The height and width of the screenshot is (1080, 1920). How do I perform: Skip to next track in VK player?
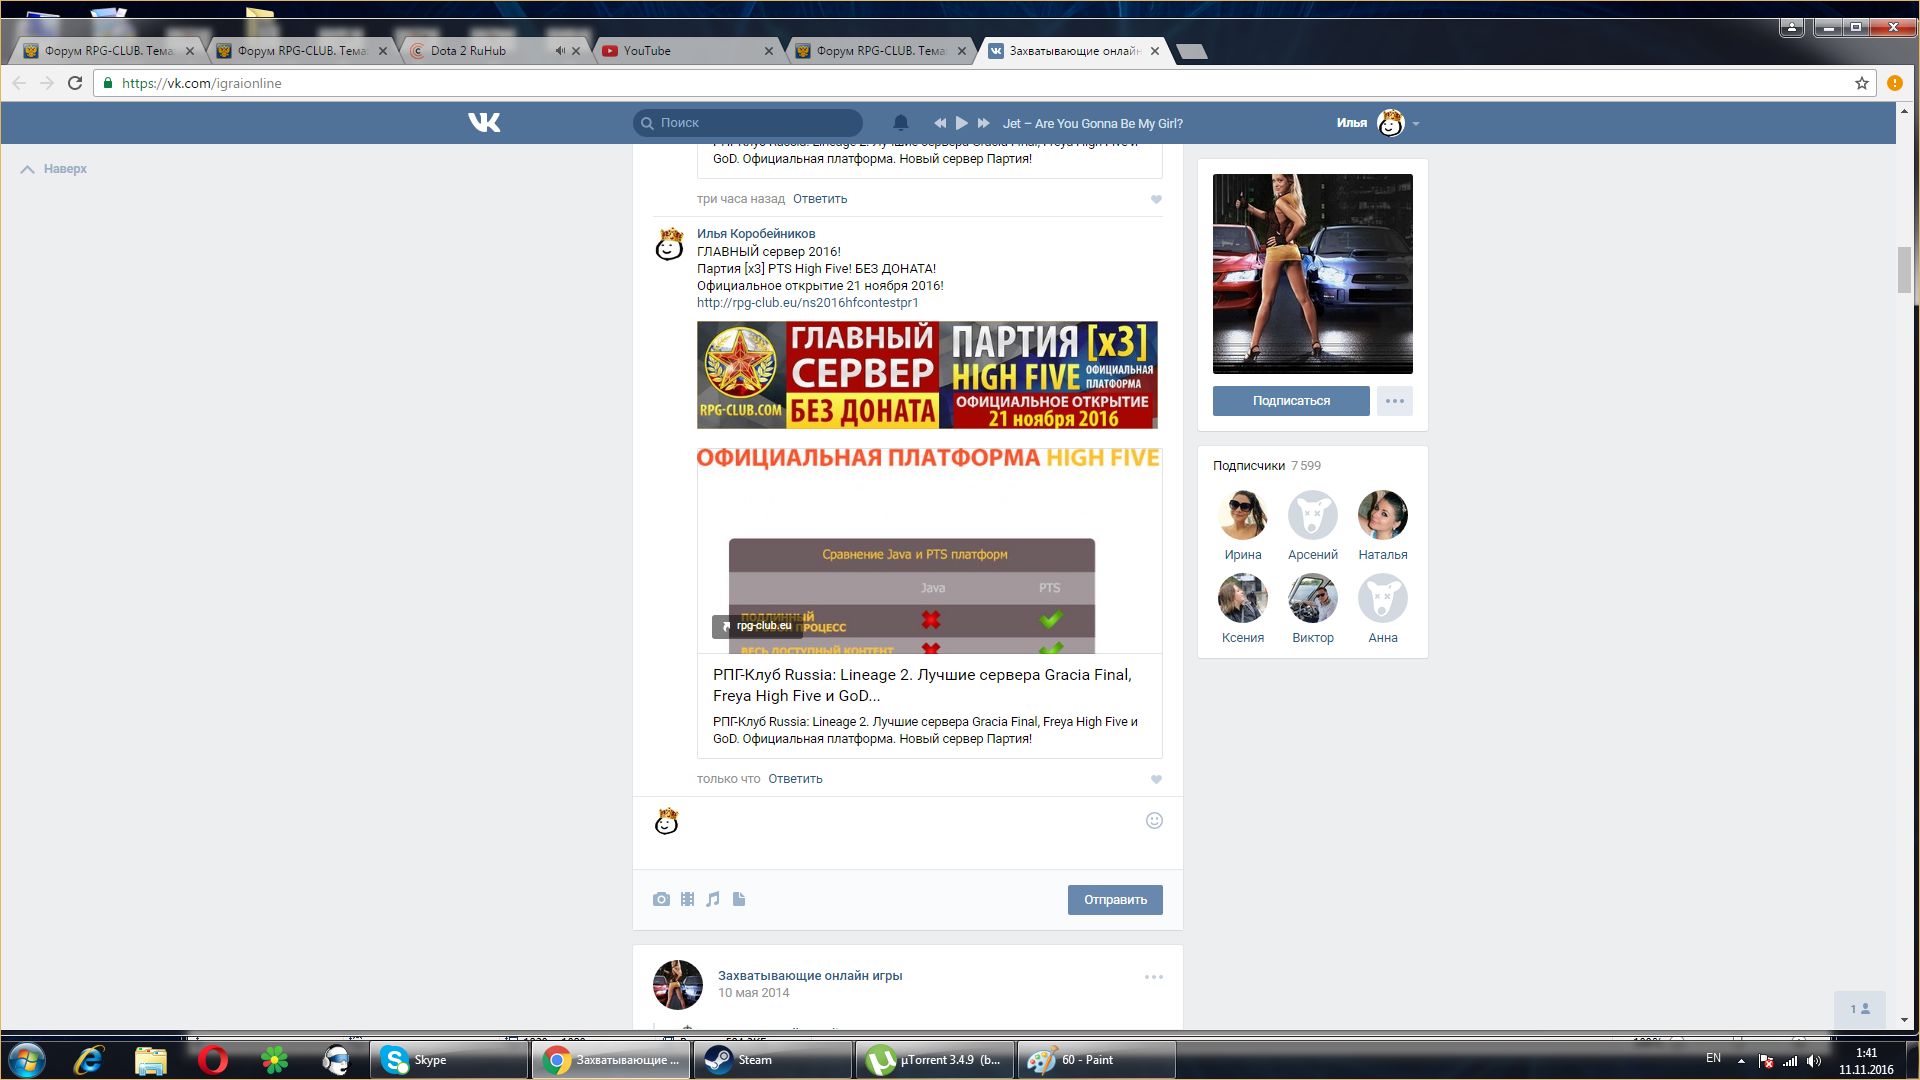coord(983,123)
